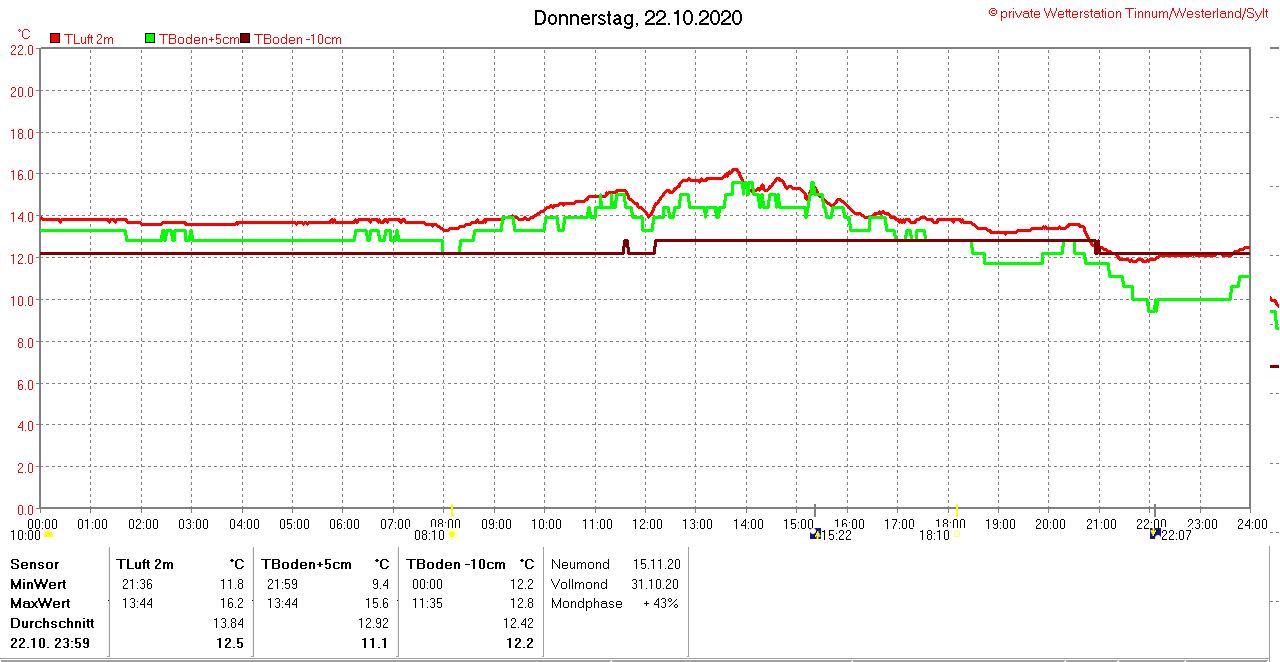Click the Donnerstag, 22.10.2020 chart title
This screenshot has height=662, width=1280.
[x=638, y=18]
